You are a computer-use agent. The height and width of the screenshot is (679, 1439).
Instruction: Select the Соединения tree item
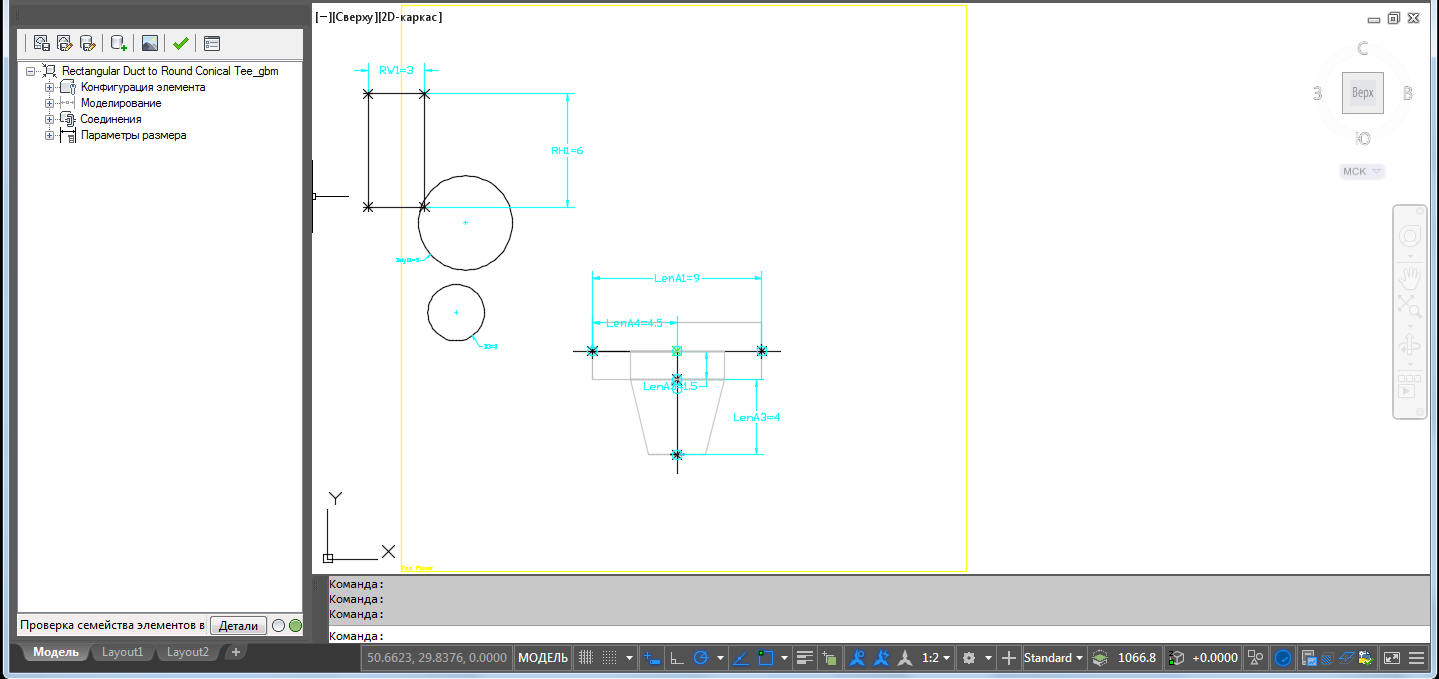tap(111, 119)
